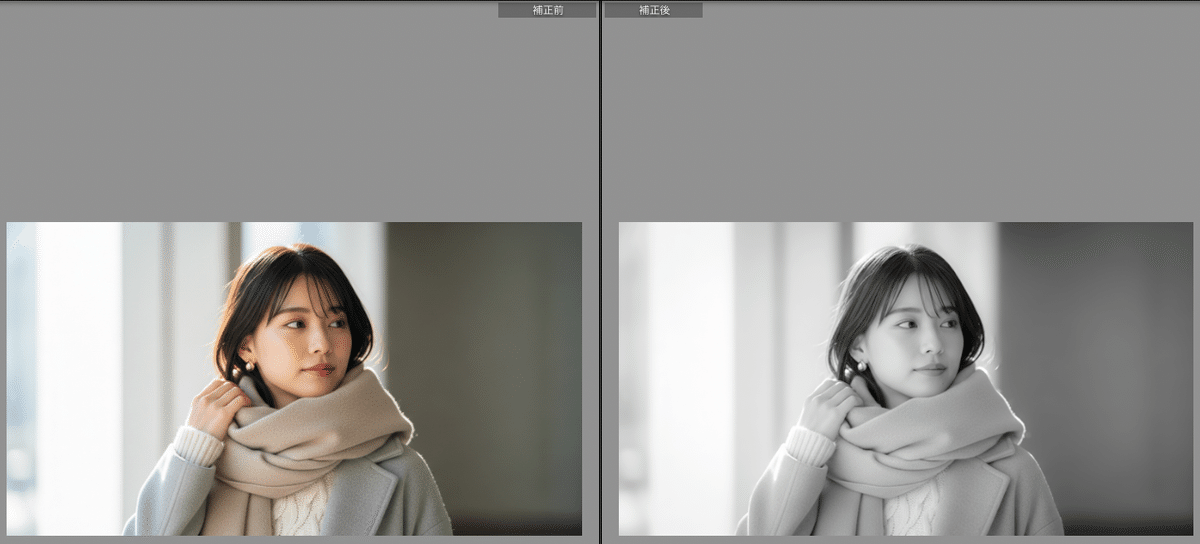Click the 補正前 (Before) label
Image resolution: width=1200 pixels, height=544 pixels.
pos(547,10)
